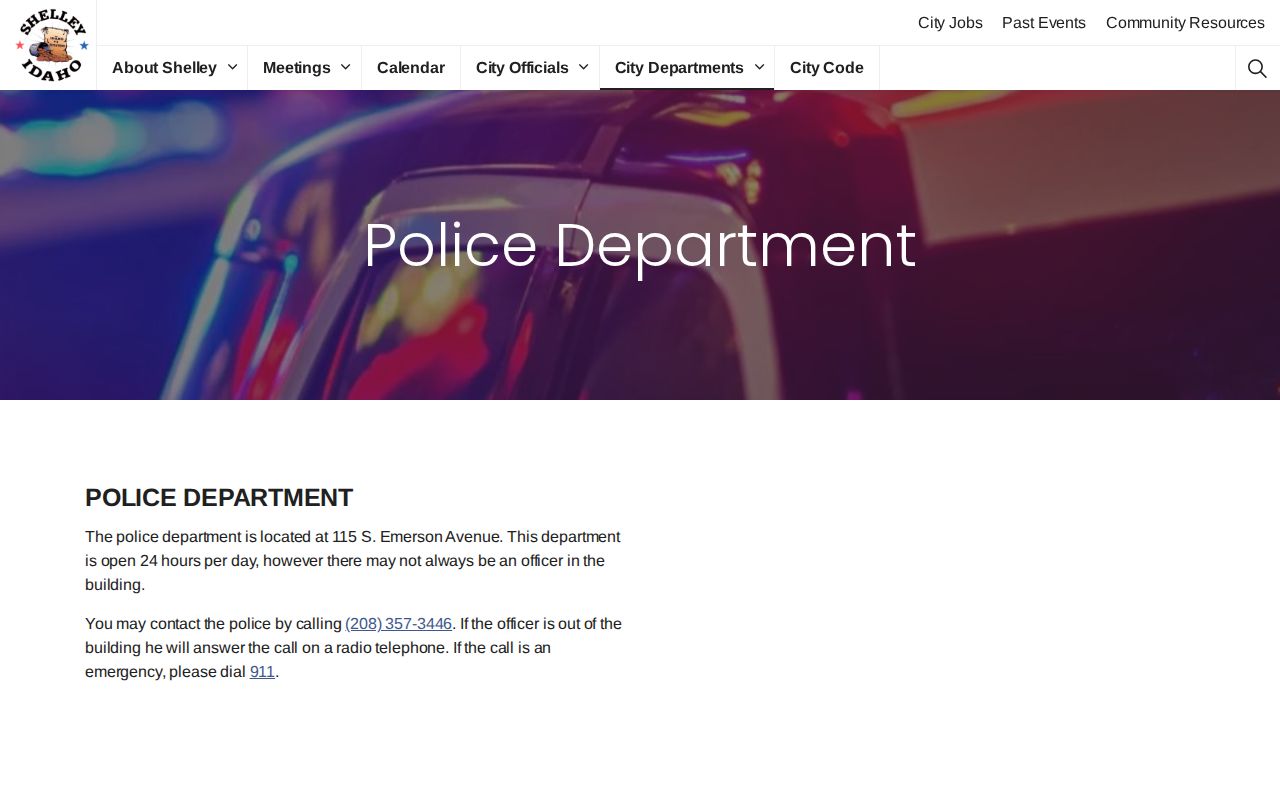Select the City Departments menu item
The width and height of the screenshot is (1280, 800).
pyautogui.click(x=679, y=68)
